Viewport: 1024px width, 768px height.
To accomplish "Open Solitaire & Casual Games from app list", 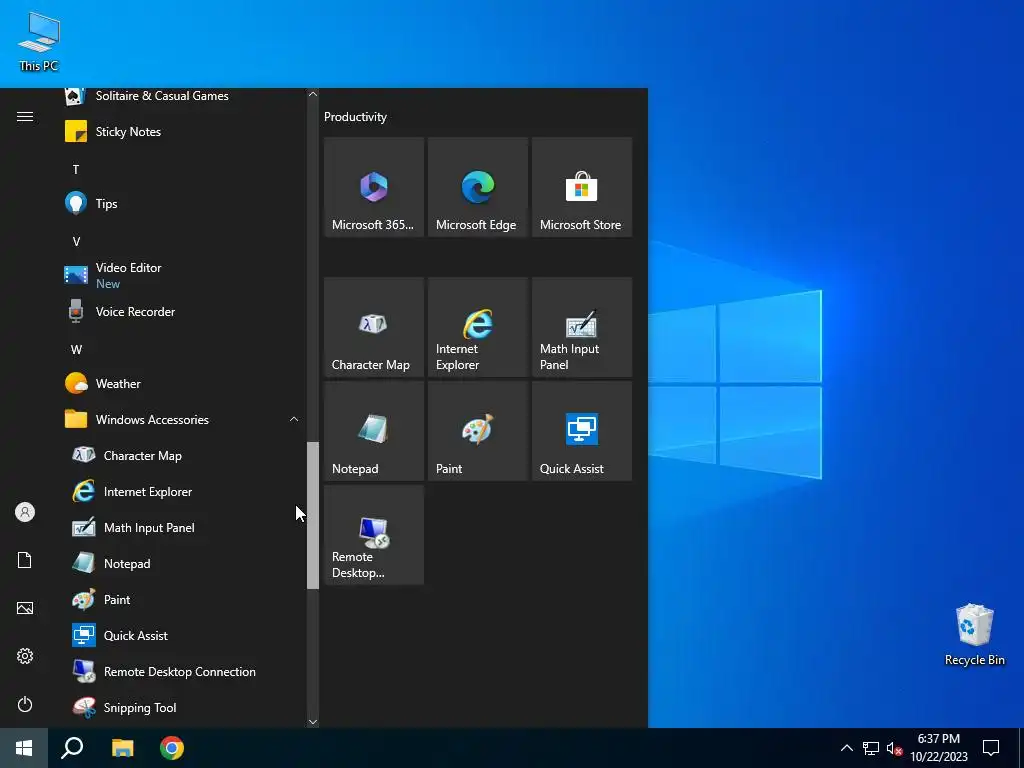I will pyautogui.click(x=183, y=97).
